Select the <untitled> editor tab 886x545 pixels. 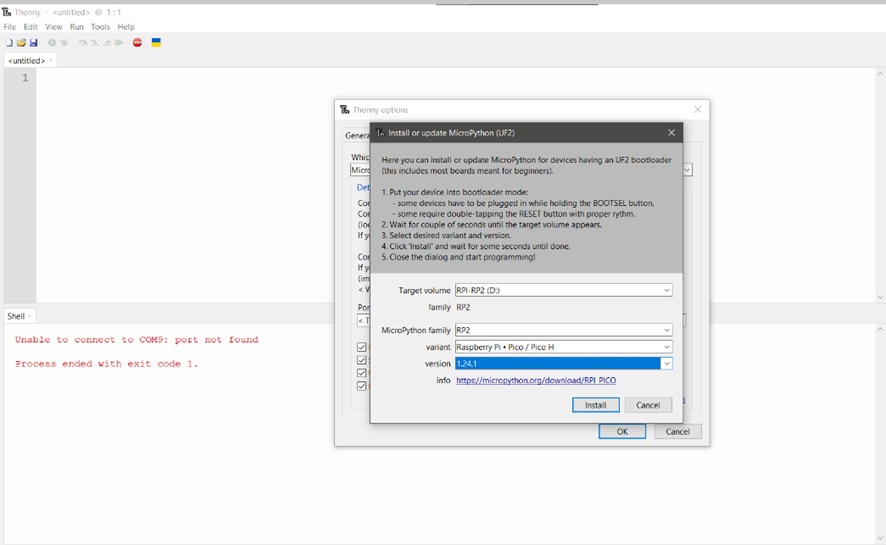pos(26,60)
